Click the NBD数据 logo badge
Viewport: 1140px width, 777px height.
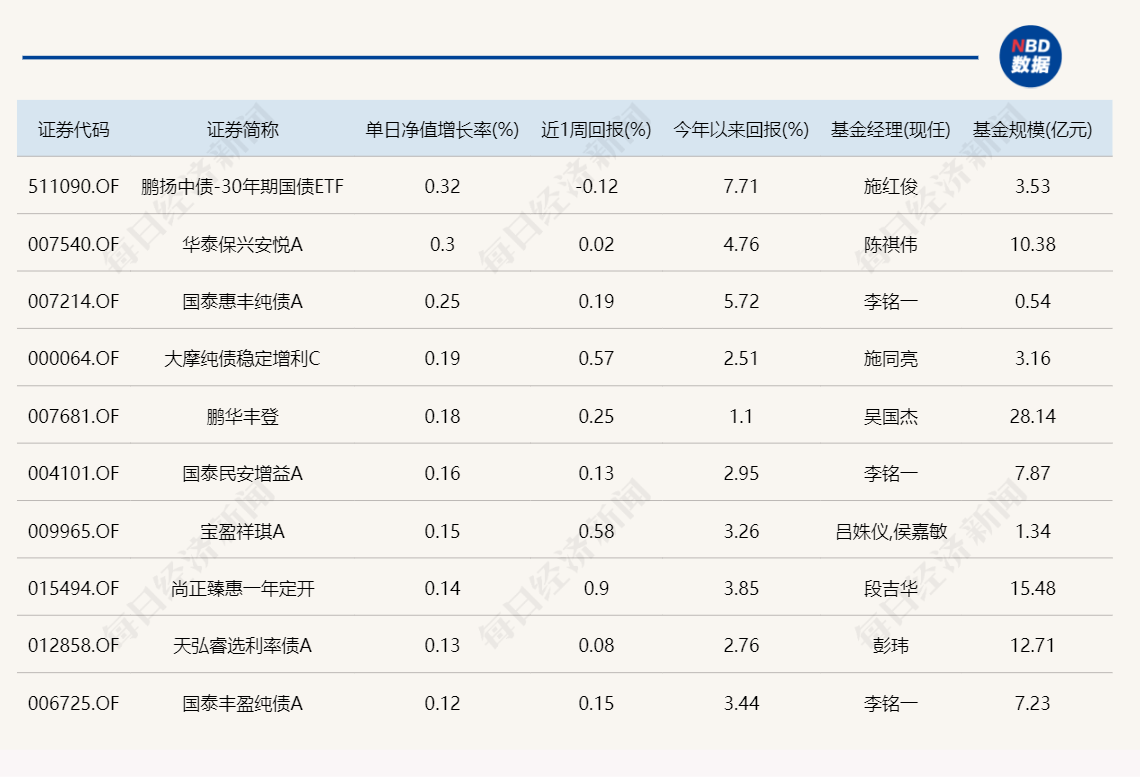(x=1030, y=57)
